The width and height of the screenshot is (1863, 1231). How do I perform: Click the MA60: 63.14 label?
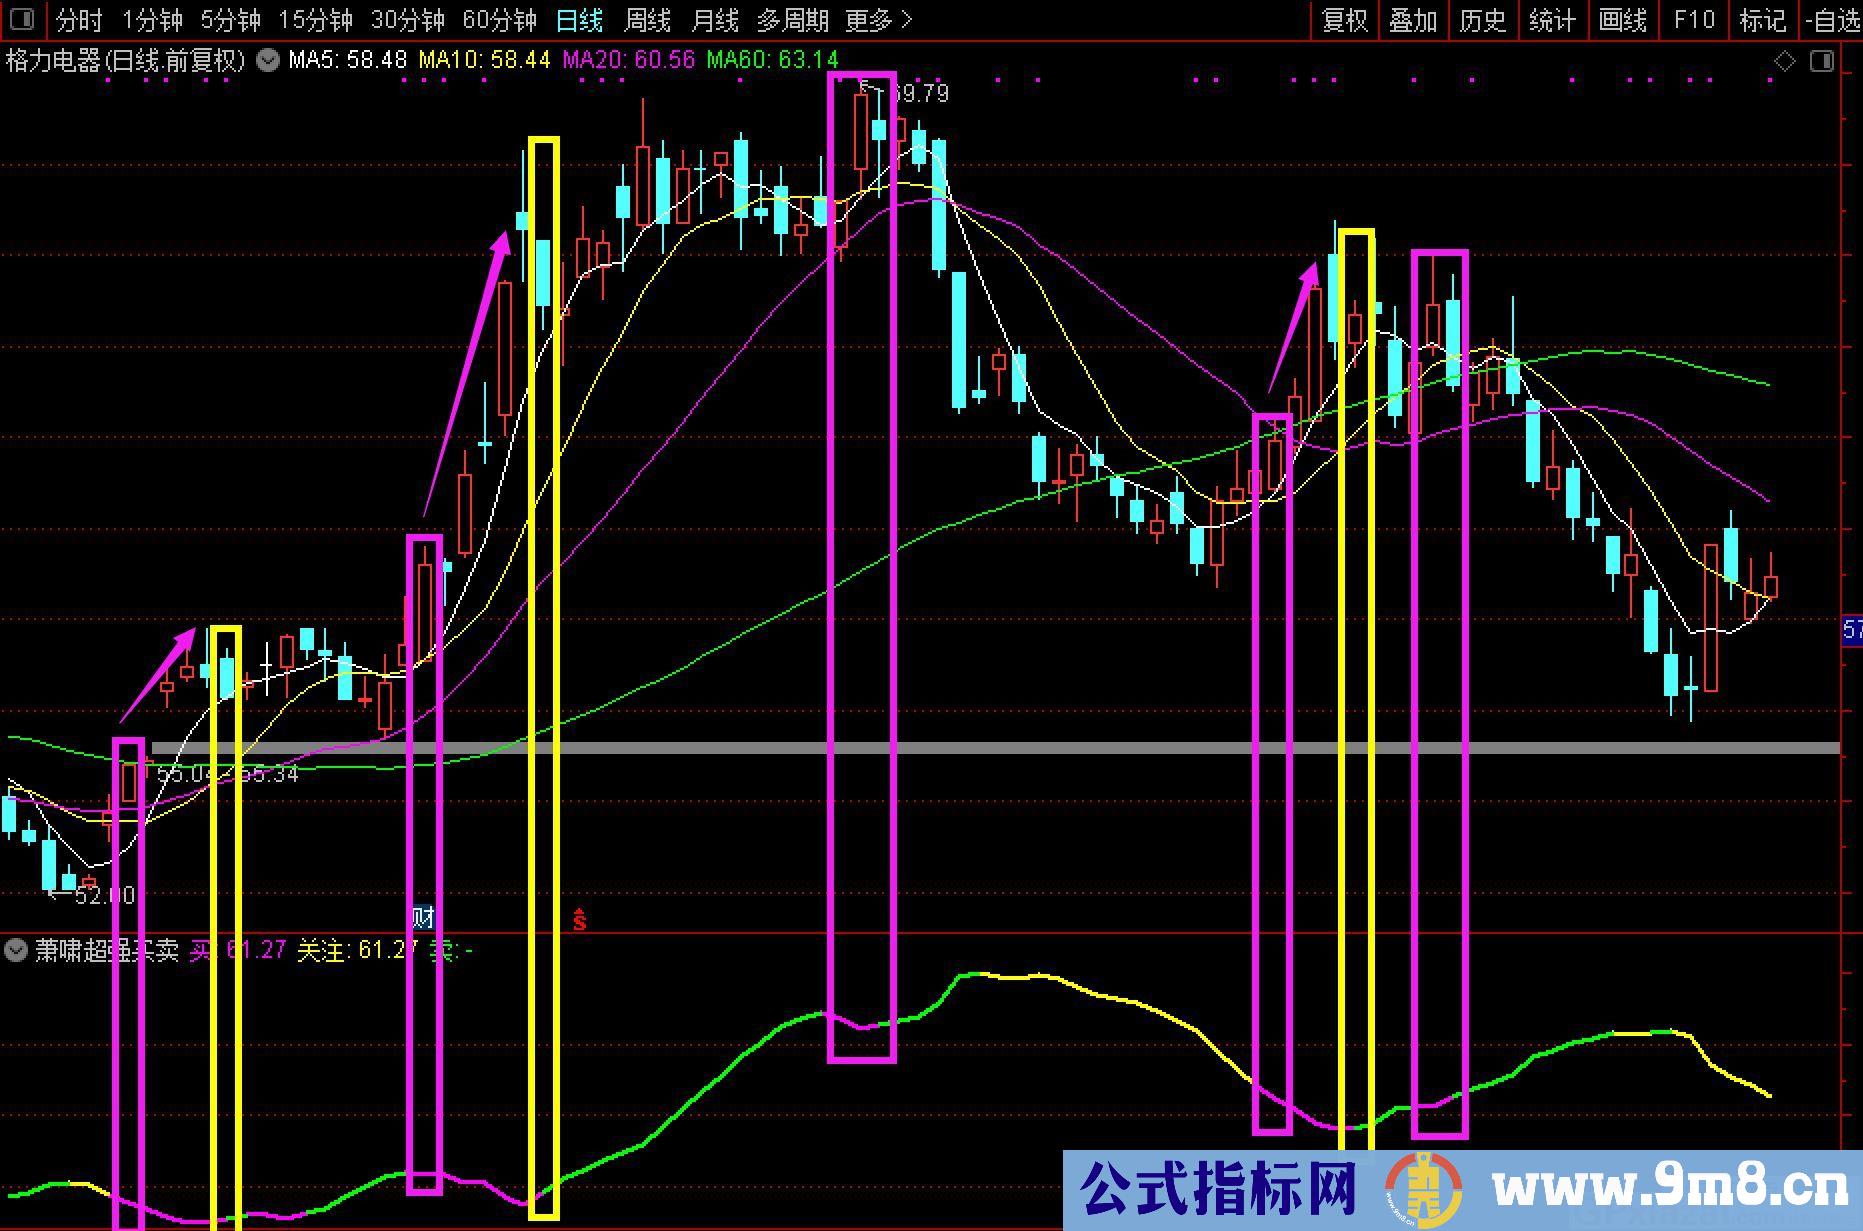(x=772, y=60)
